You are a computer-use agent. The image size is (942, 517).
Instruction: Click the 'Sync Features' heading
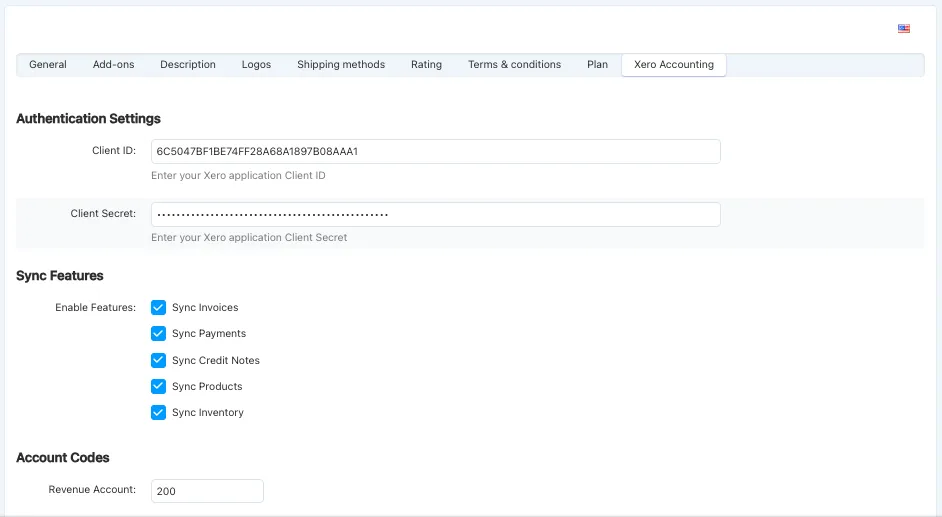tap(59, 276)
